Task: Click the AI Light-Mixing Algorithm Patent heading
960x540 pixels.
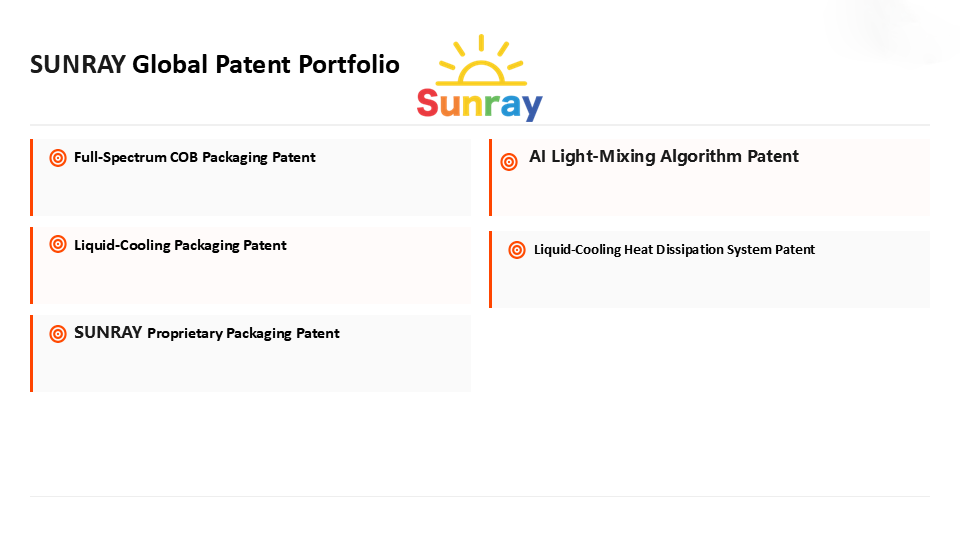Action: [x=664, y=156]
